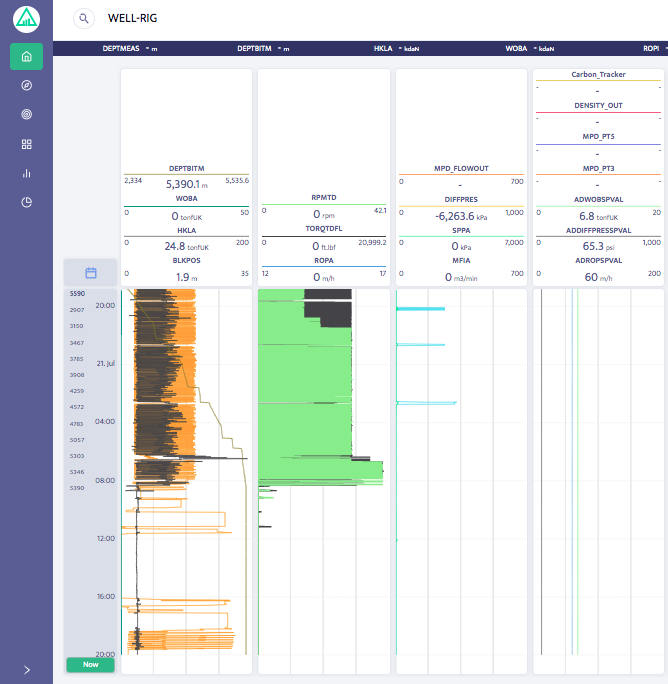Click the search magnifier icon
668x684 pixels.
pos(84,18)
